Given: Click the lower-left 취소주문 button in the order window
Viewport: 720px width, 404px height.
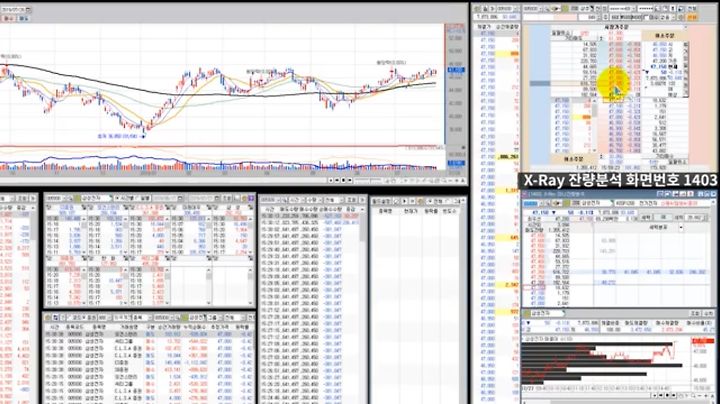Looking at the screenshot, I should (574, 159).
